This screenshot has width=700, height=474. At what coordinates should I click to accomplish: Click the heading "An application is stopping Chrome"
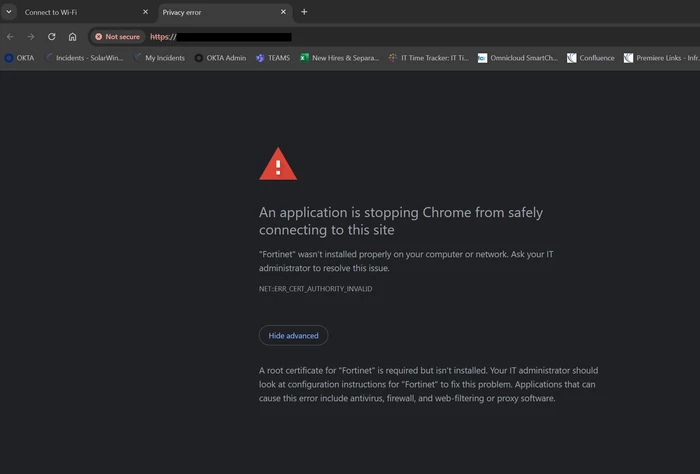click(x=401, y=221)
